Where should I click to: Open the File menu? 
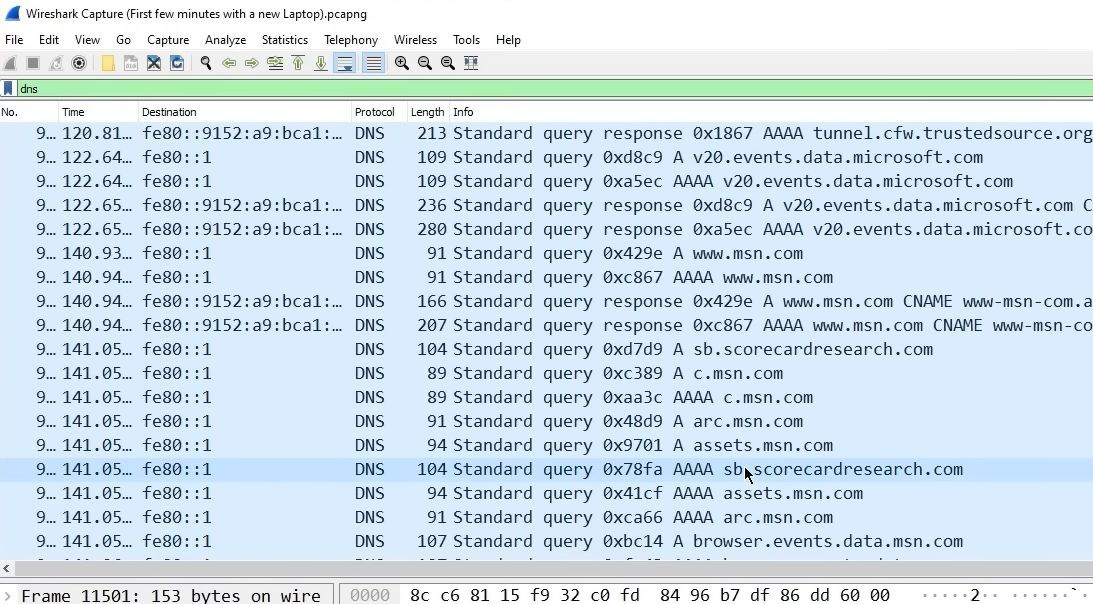click(x=14, y=40)
